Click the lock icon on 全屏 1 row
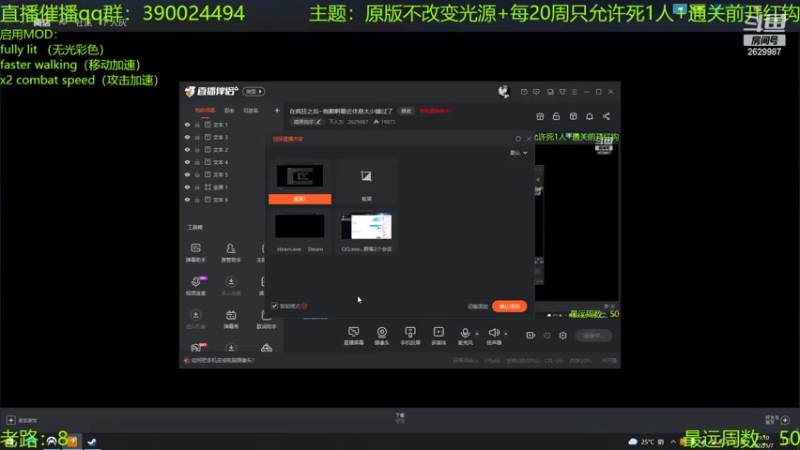The image size is (800, 450). (x=197, y=187)
